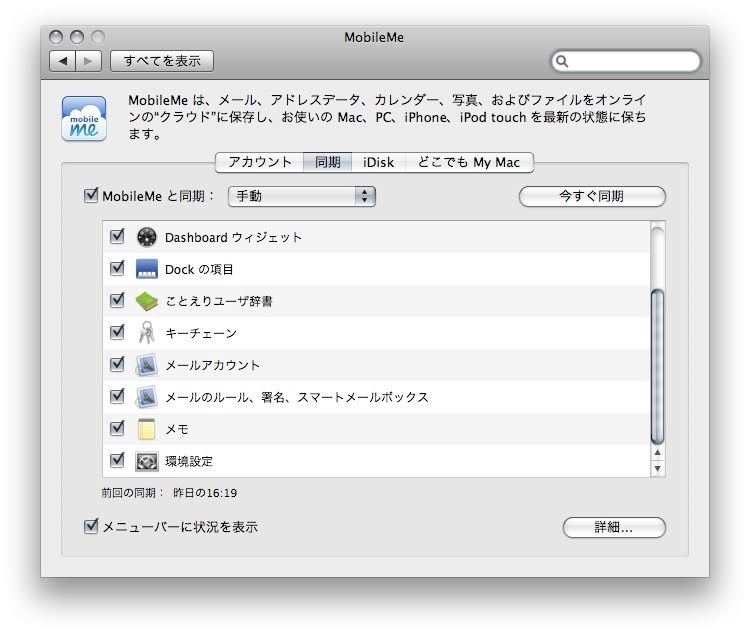Uncheck メールアカウント sync checkbox
The image size is (750, 633).
(117, 365)
